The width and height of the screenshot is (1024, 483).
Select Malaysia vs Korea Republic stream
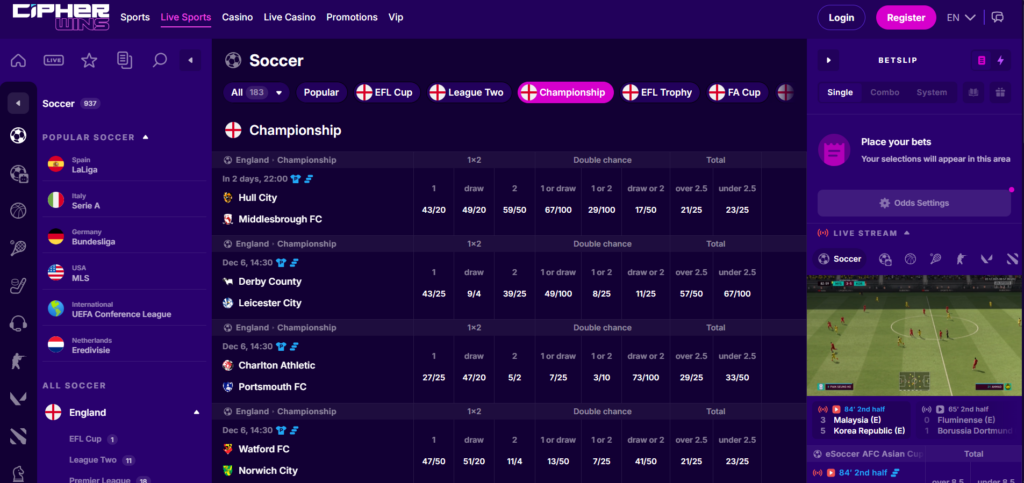[x=860, y=420]
